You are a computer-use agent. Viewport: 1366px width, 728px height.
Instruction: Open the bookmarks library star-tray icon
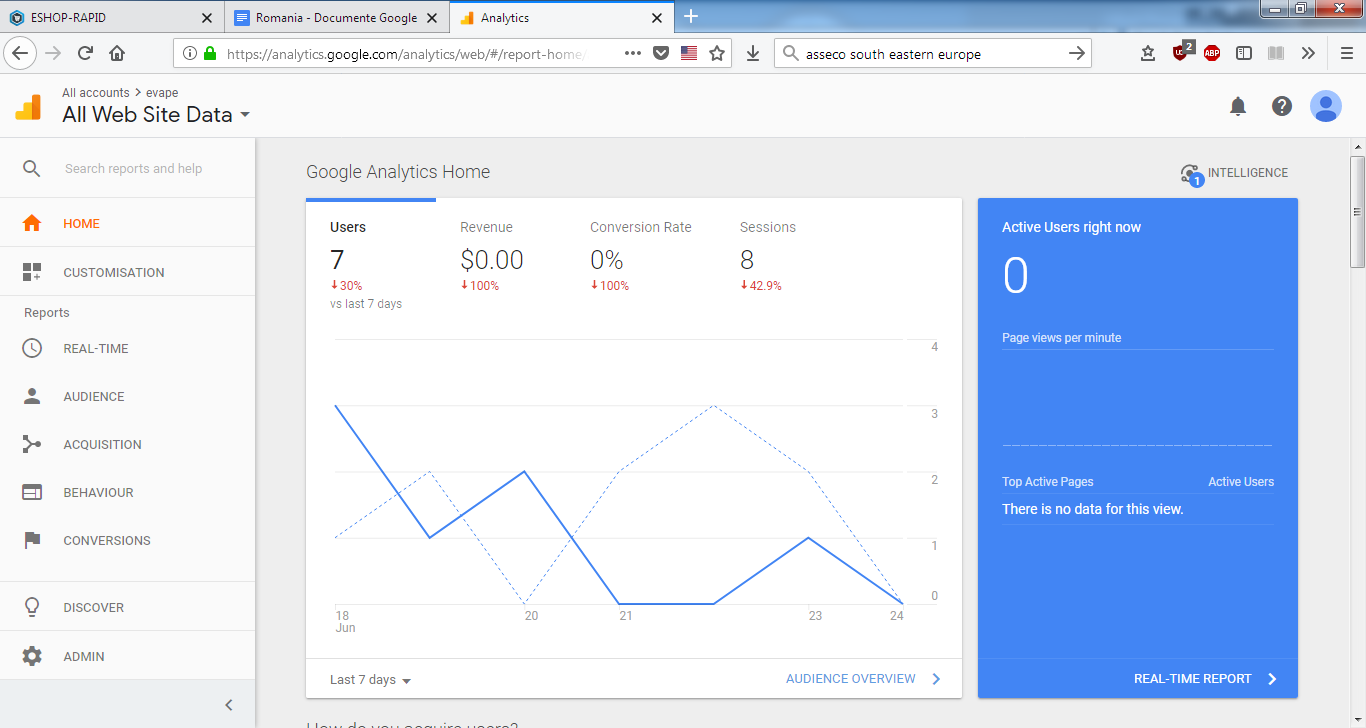1148,53
